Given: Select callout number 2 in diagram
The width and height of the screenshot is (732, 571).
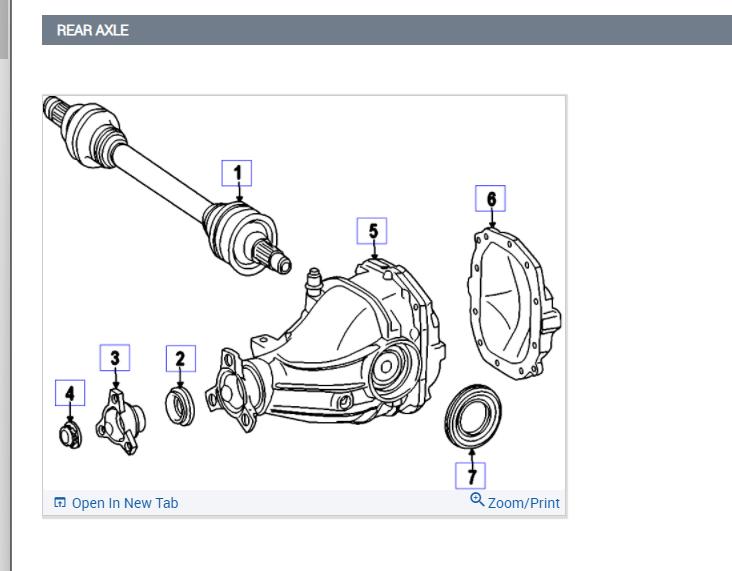Looking at the screenshot, I should click(181, 359).
